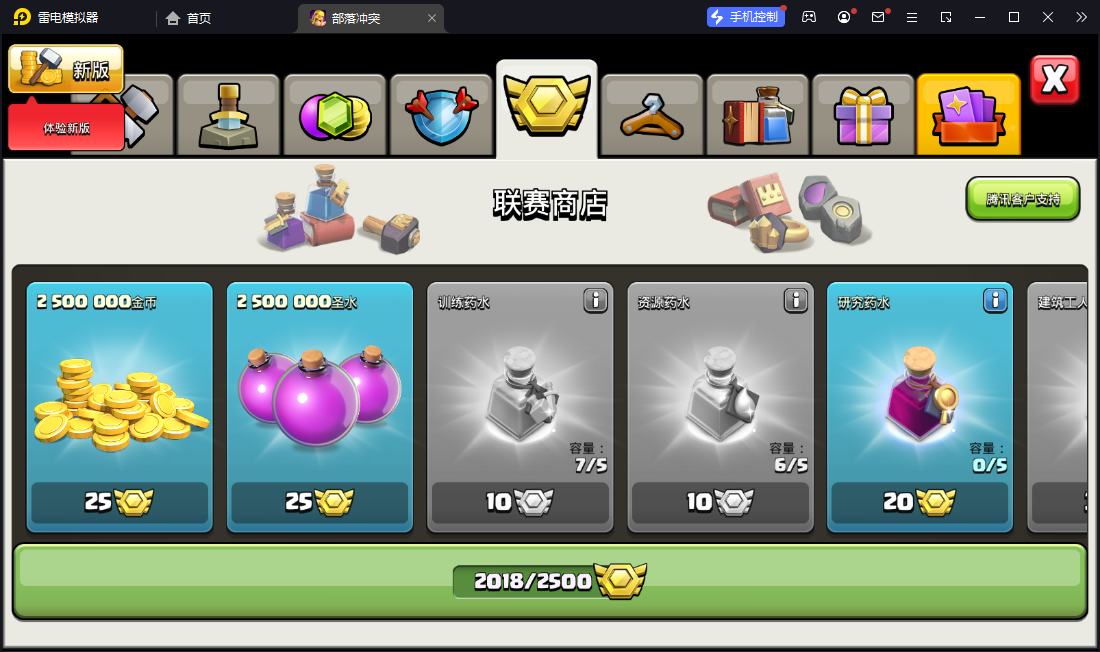Open the gems and resources shop tab
Viewport: 1100px width, 652px height.
pos(335,114)
